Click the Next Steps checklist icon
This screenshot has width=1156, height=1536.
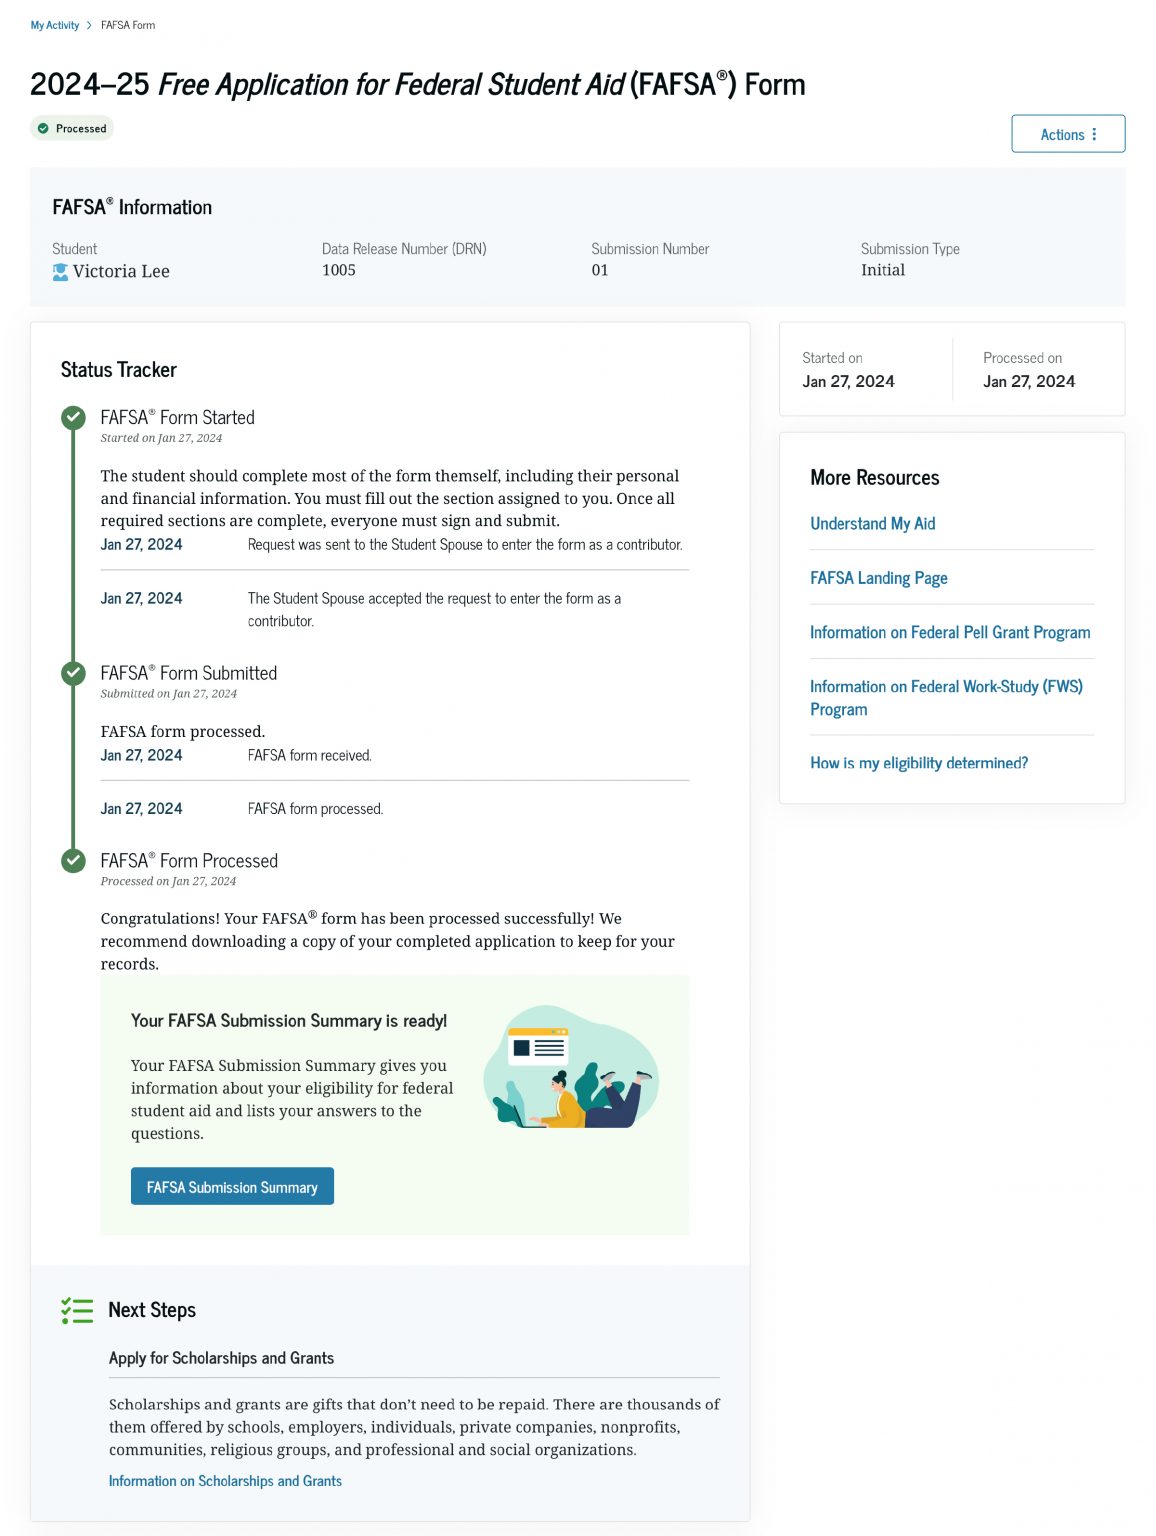click(x=77, y=1310)
